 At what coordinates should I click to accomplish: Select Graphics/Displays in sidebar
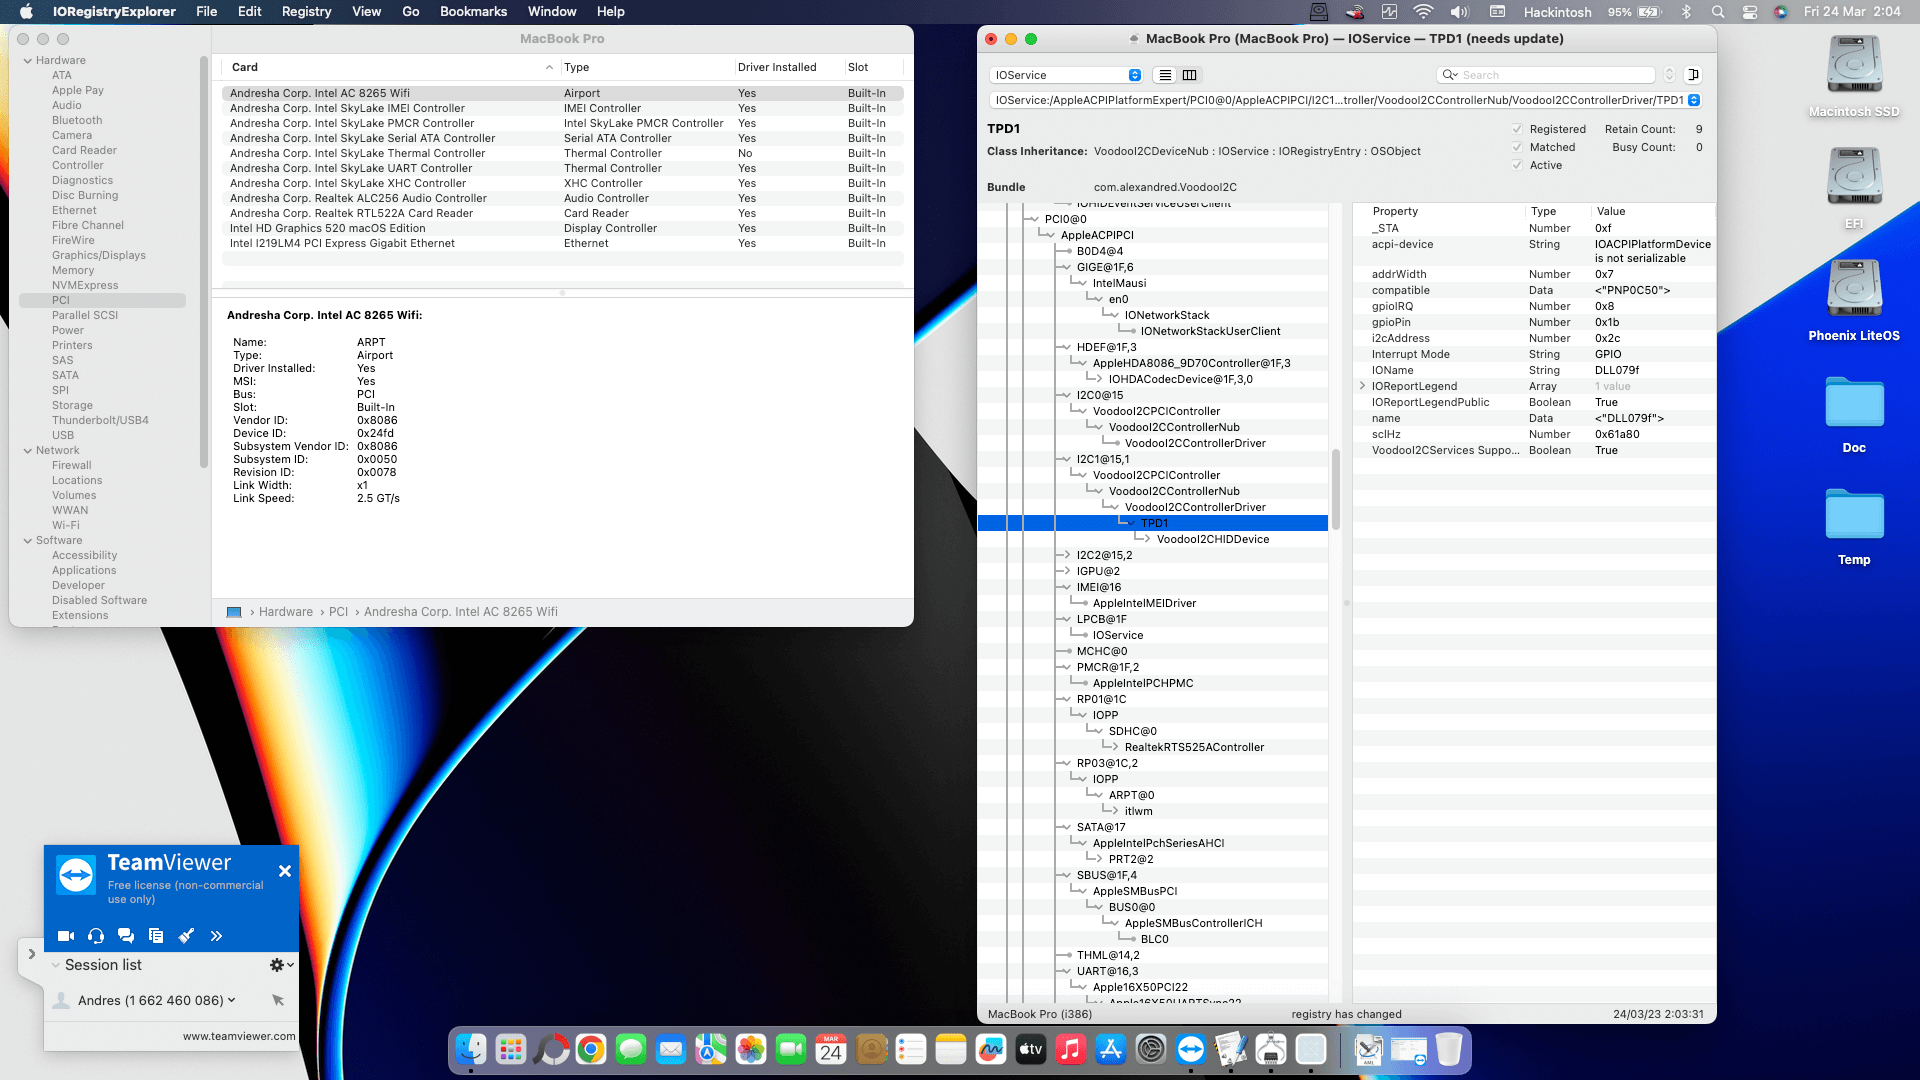click(x=99, y=255)
